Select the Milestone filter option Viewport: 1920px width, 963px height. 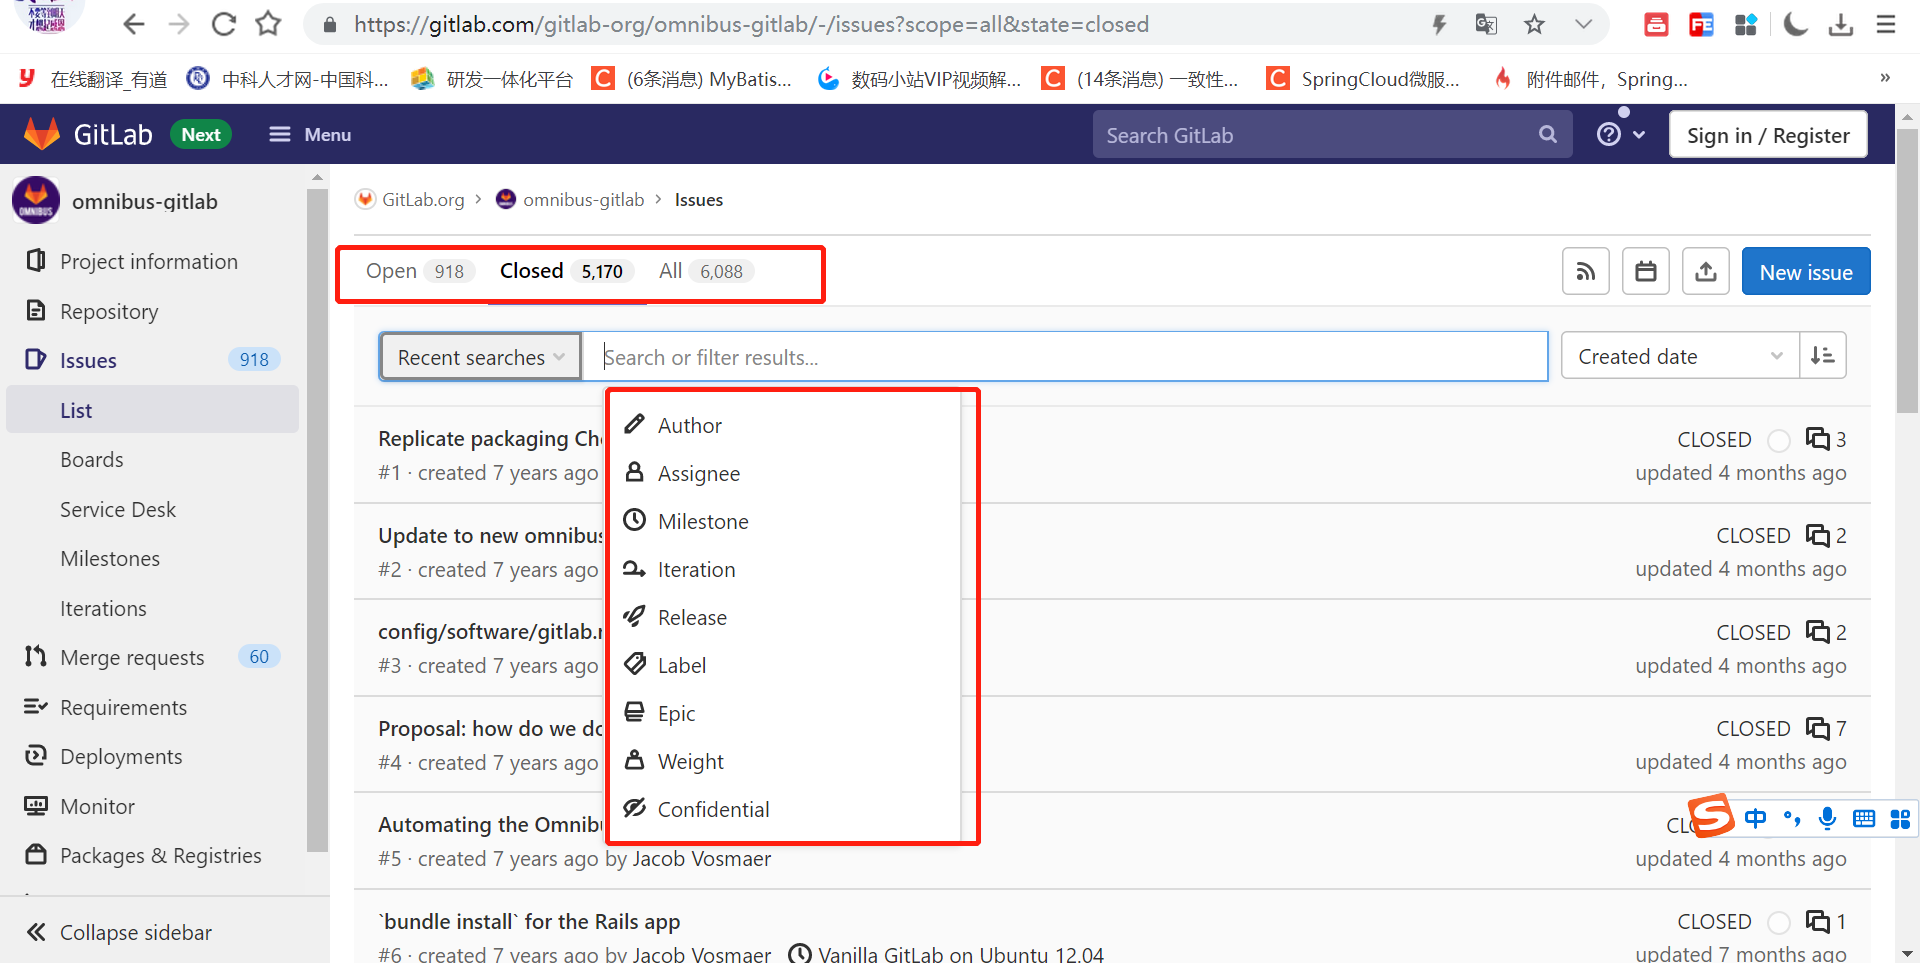785,521
